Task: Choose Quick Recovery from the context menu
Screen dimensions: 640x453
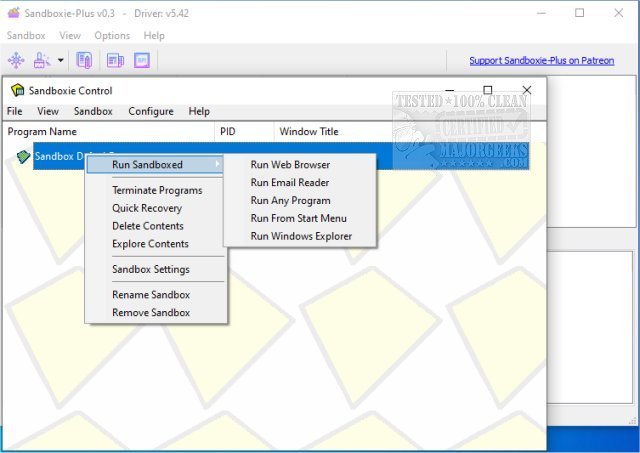Action: pyautogui.click(x=147, y=208)
